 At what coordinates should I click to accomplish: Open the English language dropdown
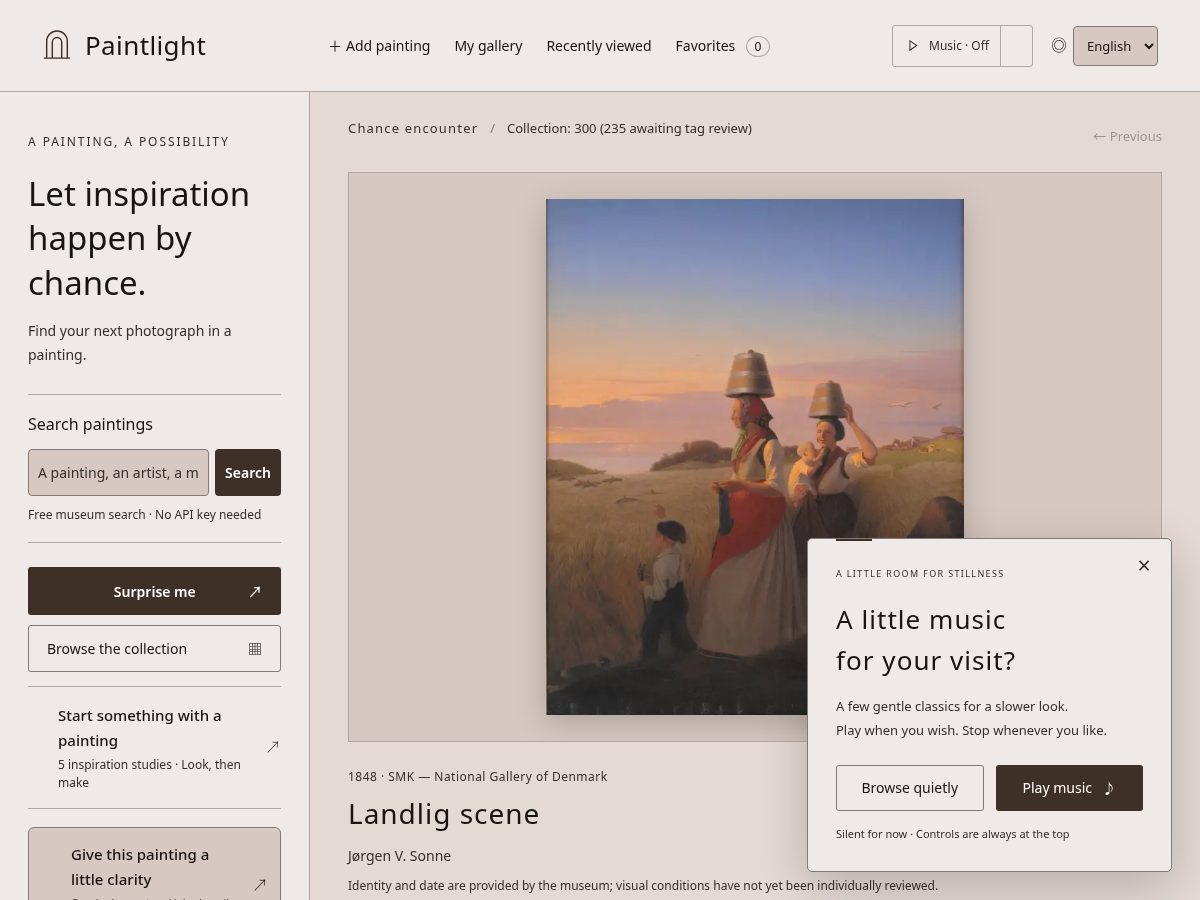pos(1115,46)
